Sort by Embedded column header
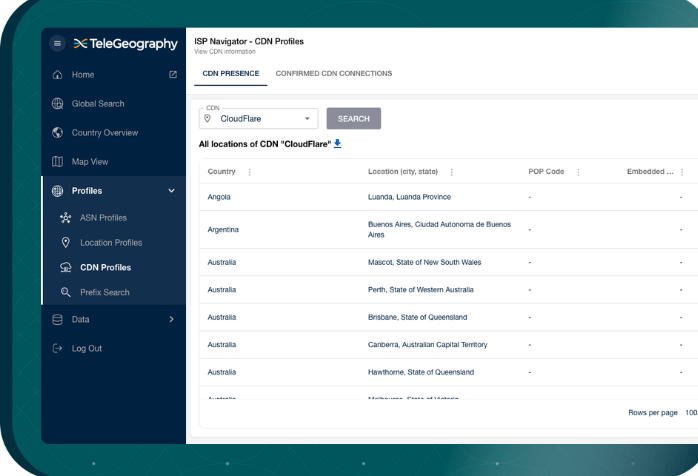This screenshot has height=476, width=698. pos(650,171)
